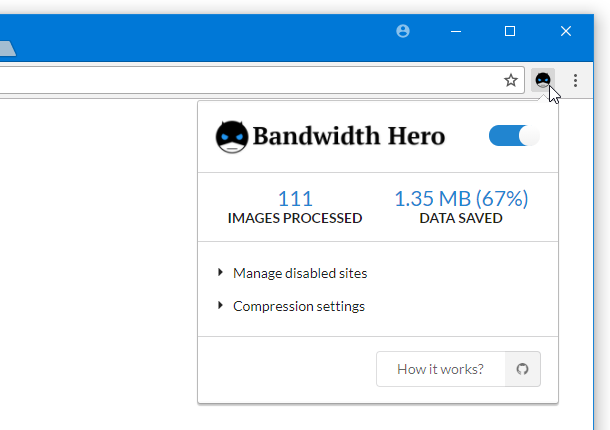Viewport: 610px width, 430px height.
Task: Click the Bandwidth Hero extension toolbar icon
Action: pos(543,80)
